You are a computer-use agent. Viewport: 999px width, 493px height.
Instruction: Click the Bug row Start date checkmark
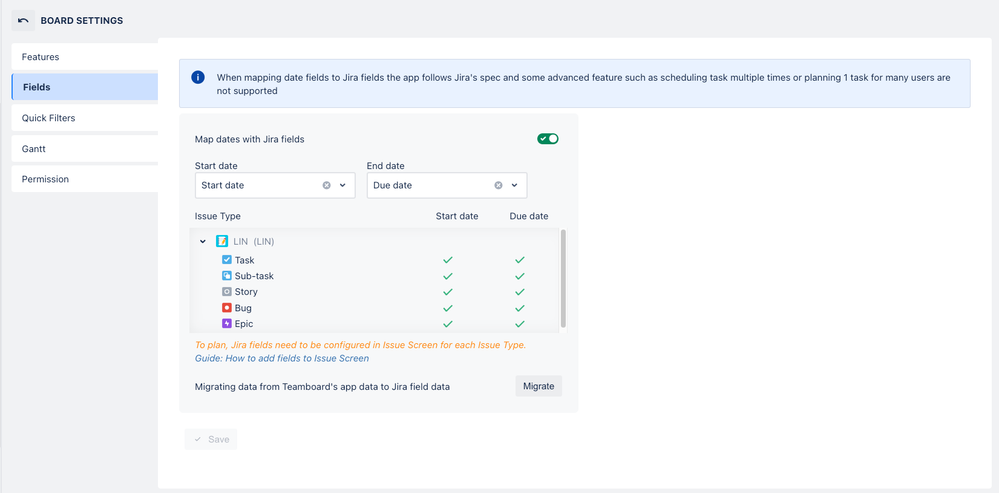tap(448, 308)
